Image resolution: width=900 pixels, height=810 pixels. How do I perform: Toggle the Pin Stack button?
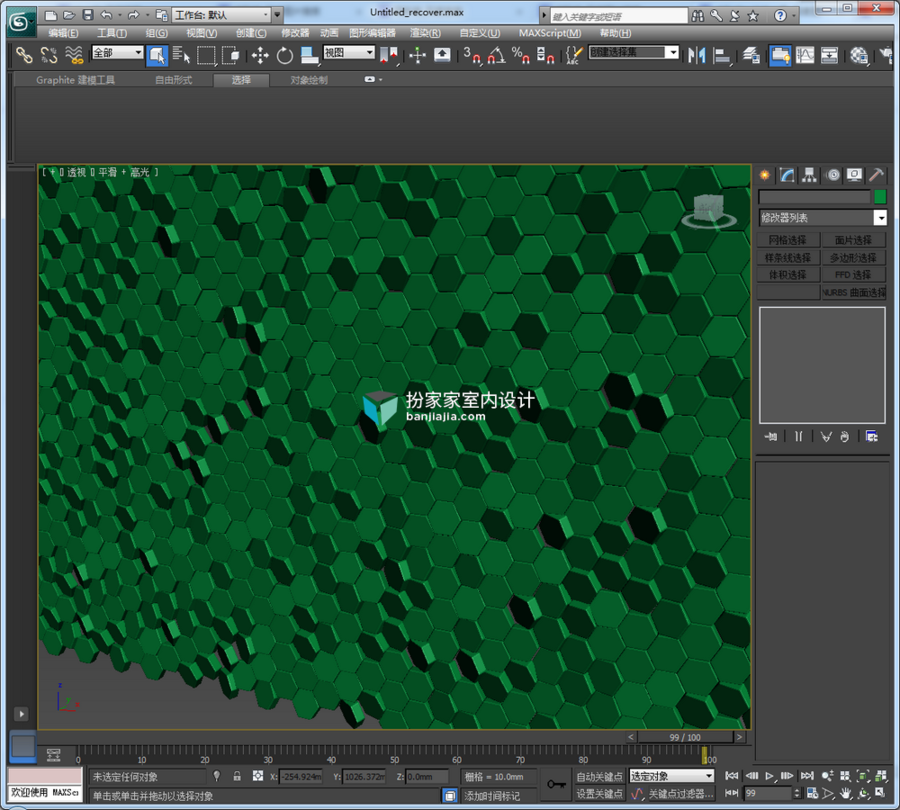770,437
